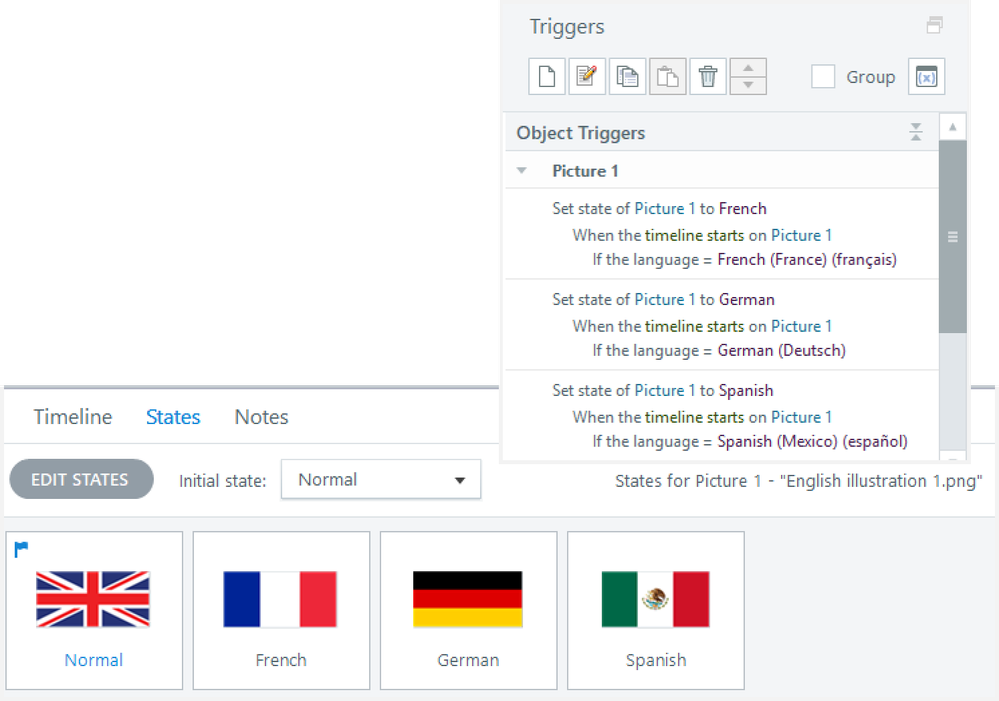Open the variable manager
This screenshot has height=701, width=999.
point(925,76)
